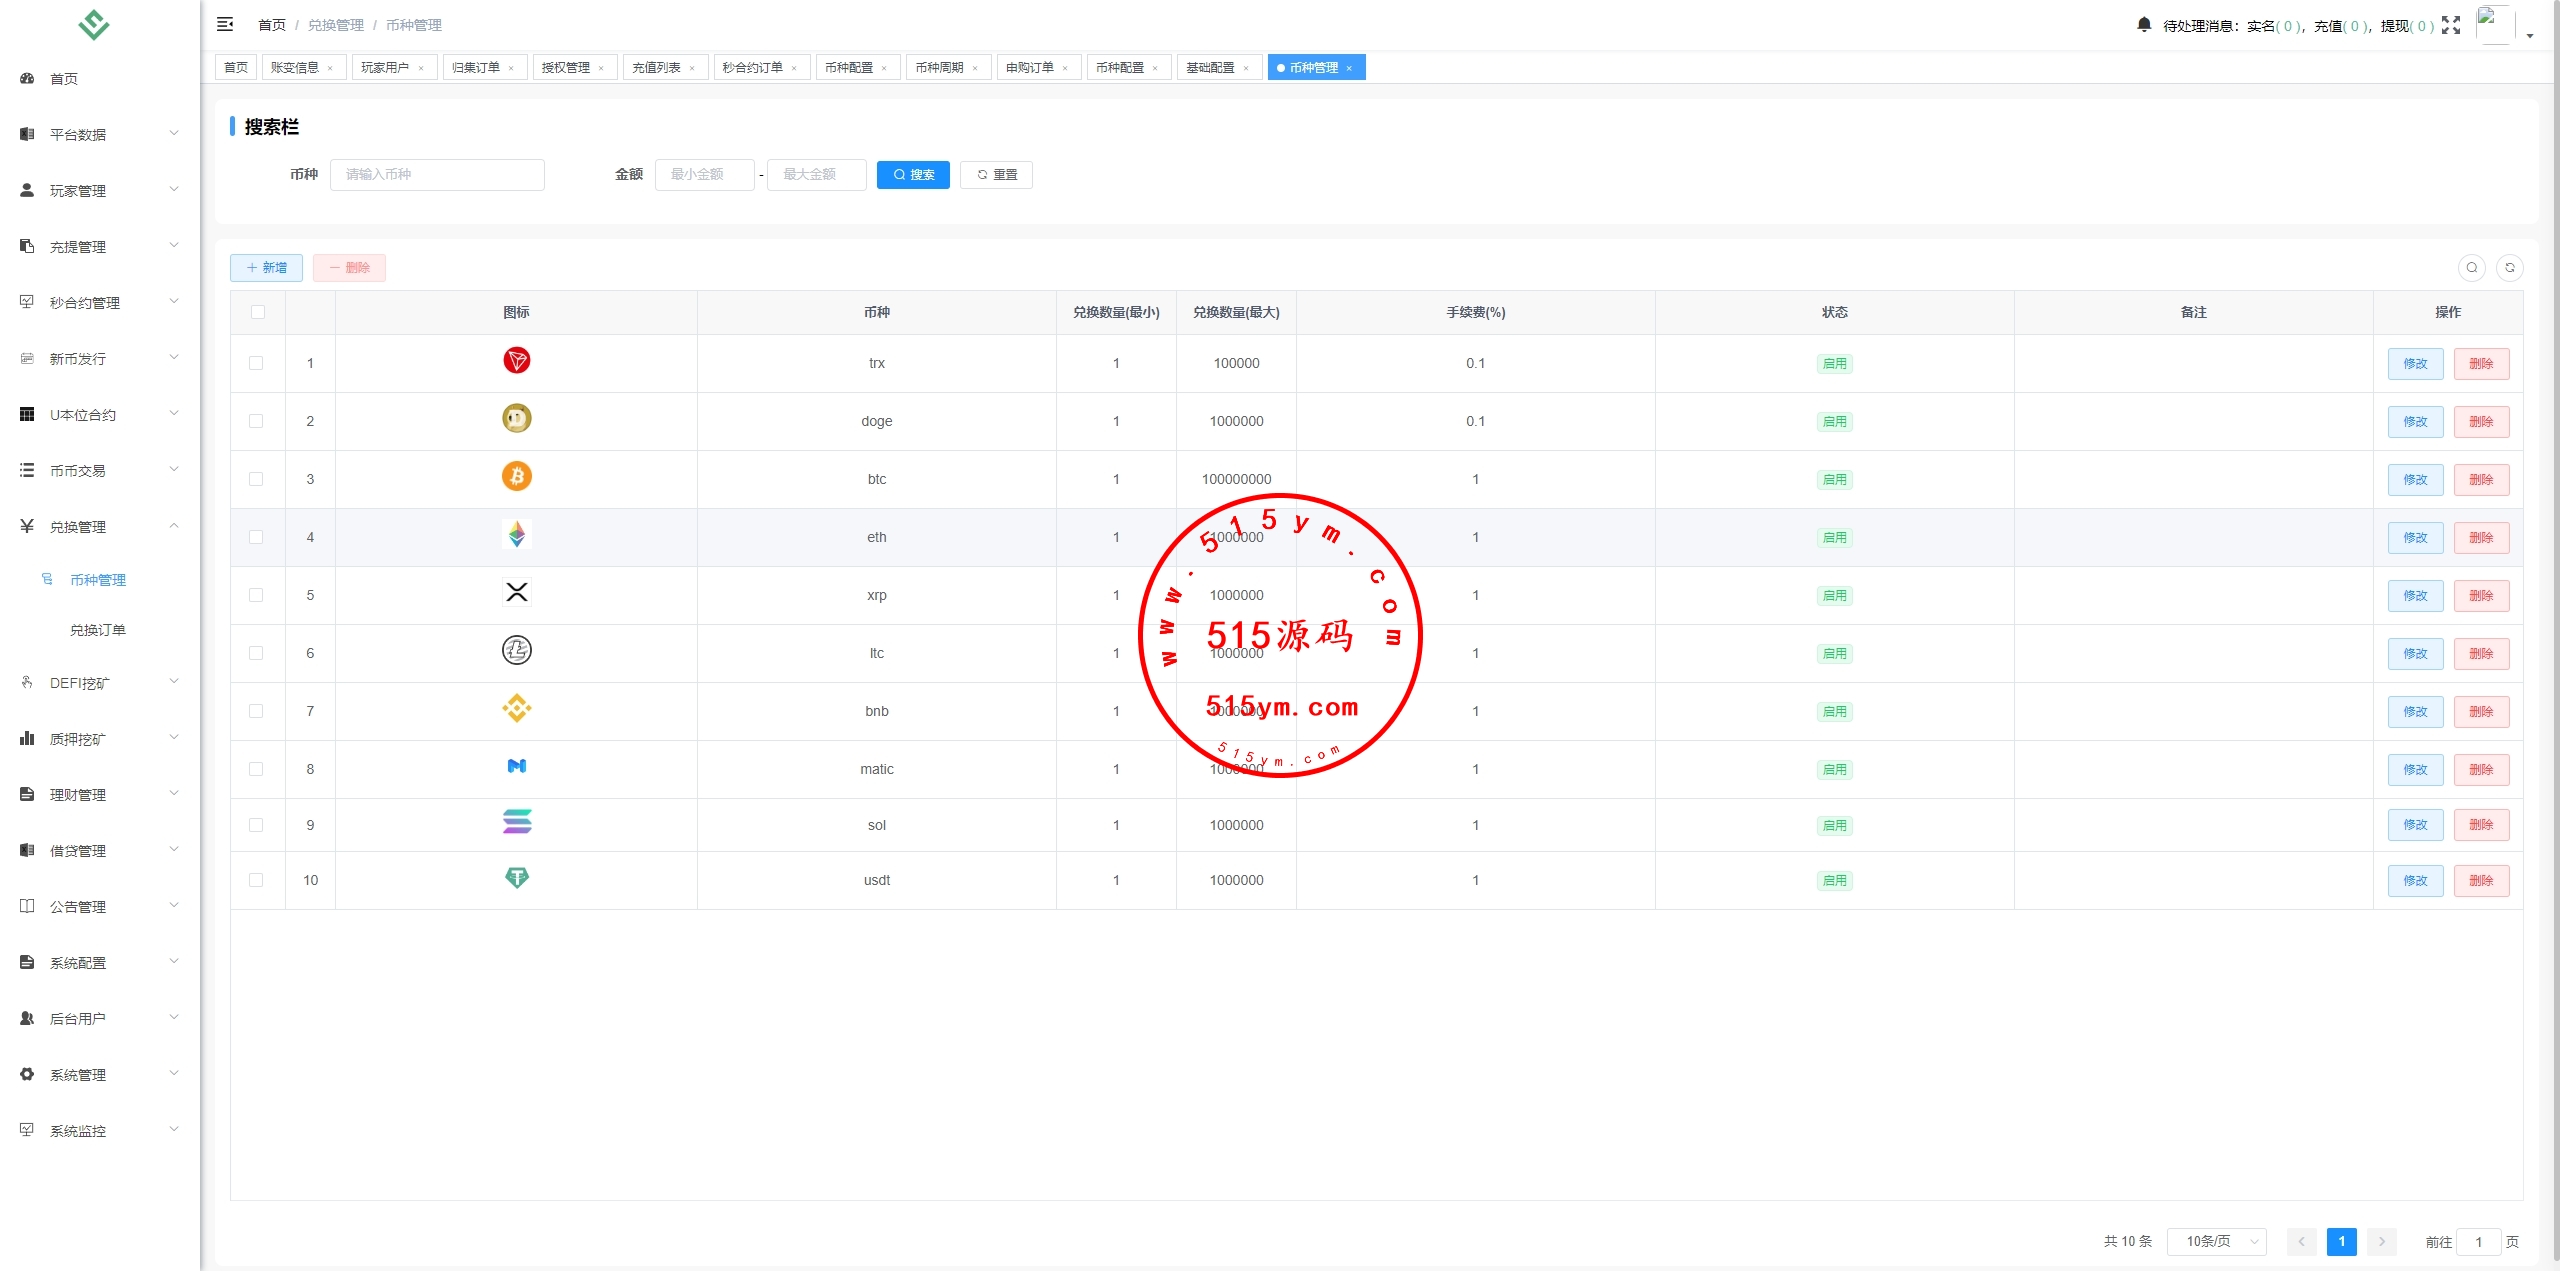Click the table refresh icon
Image resolution: width=2560 pixels, height=1271 pixels.
tap(2509, 267)
